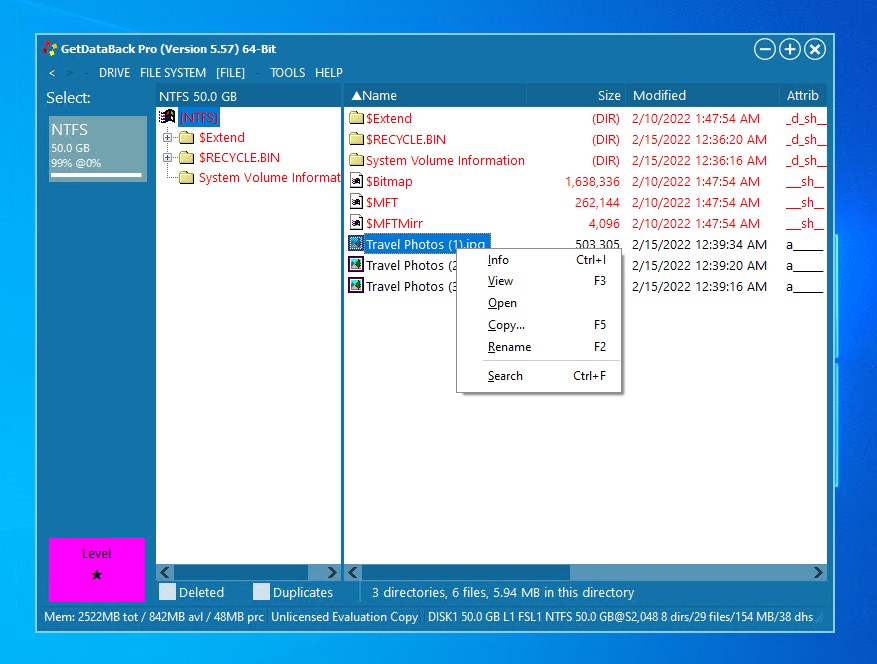Toggle the Deleted files checkbox
Viewport: 877px width, 664px height.
(168, 592)
